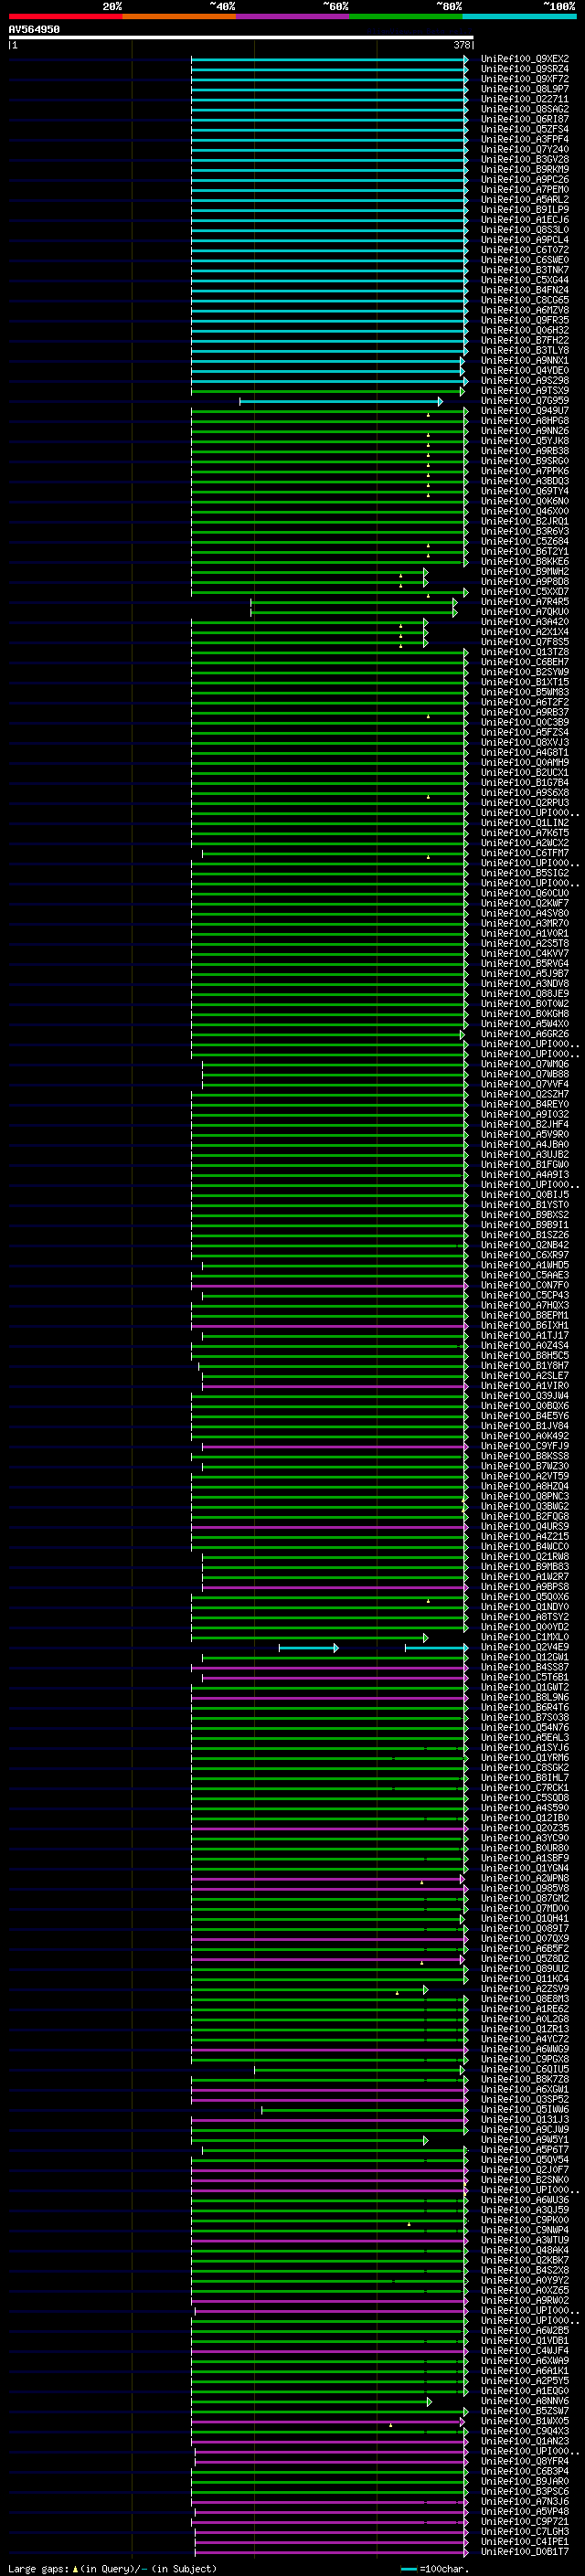This screenshot has height=2576, width=585.
Task: Select the UniRef100_C9YFJ9 label
Action: pyautogui.click(x=525, y=1446)
